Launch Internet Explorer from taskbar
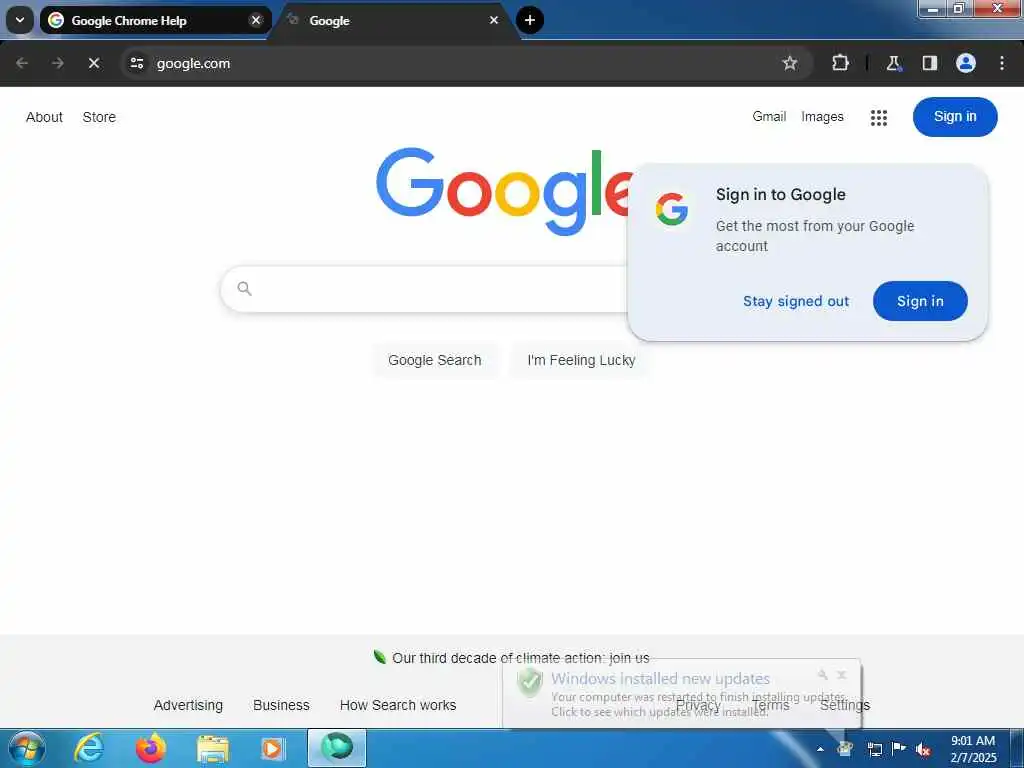Viewport: 1024px width, 768px height. pyautogui.click(x=89, y=748)
